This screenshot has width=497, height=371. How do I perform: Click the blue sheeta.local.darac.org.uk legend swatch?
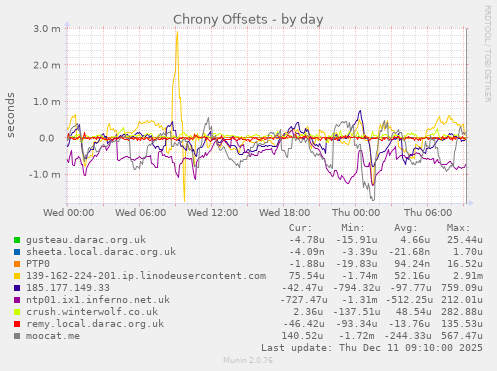pyautogui.click(x=17, y=252)
